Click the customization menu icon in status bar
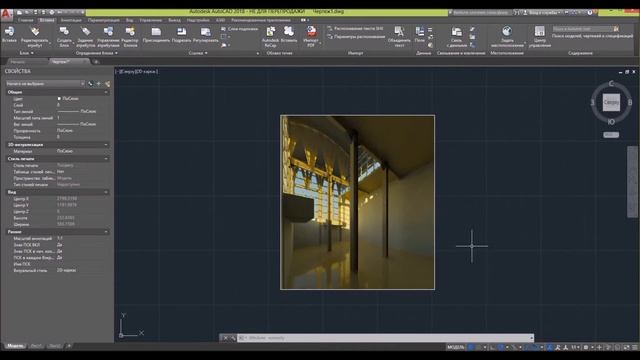Screen dimensions: 640x360 [635, 347]
